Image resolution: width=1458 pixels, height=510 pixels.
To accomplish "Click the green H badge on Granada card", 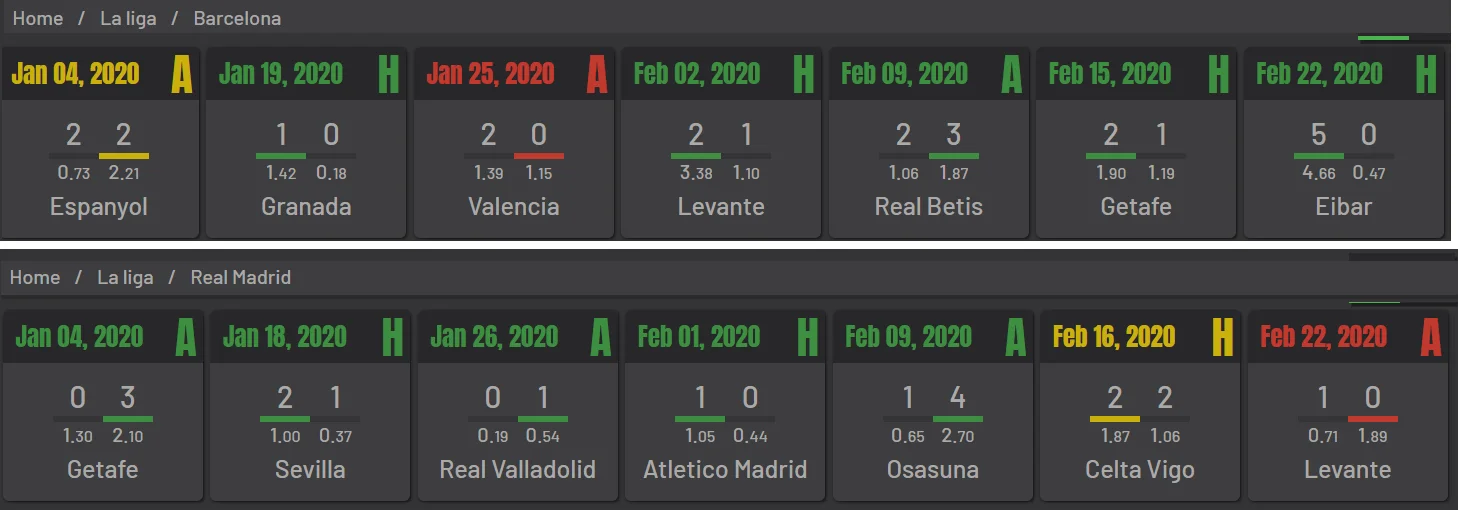I will tap(389, 74).
